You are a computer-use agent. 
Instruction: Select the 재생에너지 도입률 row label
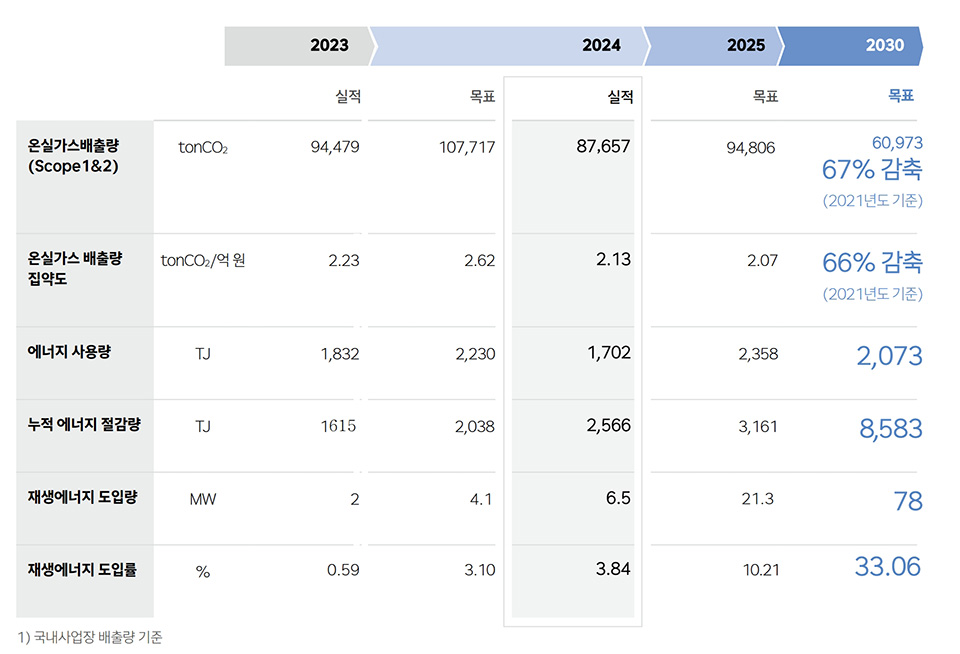(x=82, y=570)
